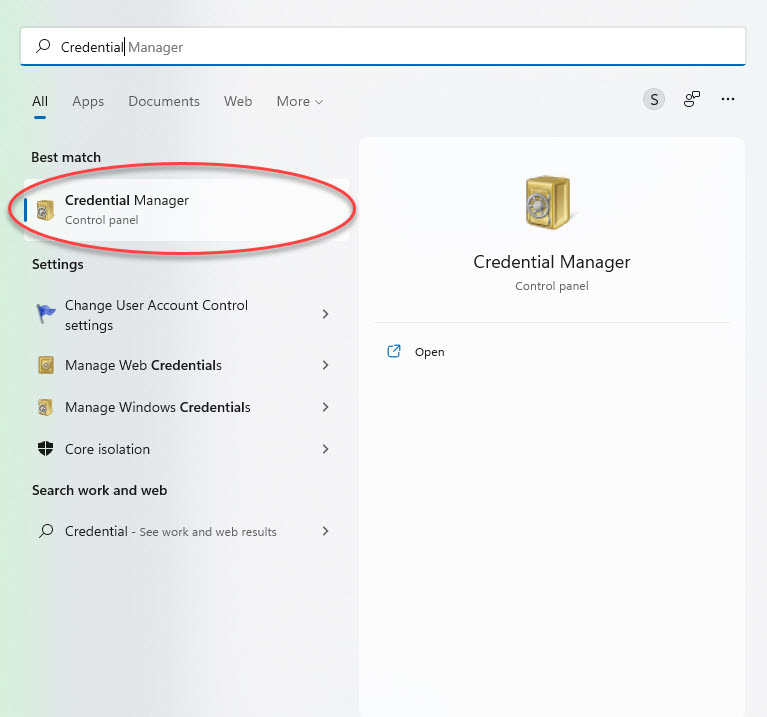Image resolution: width=767 pixels, height=717 pixels.
Task: Open the Credential Manager best match result
Action: pos(187,210)
